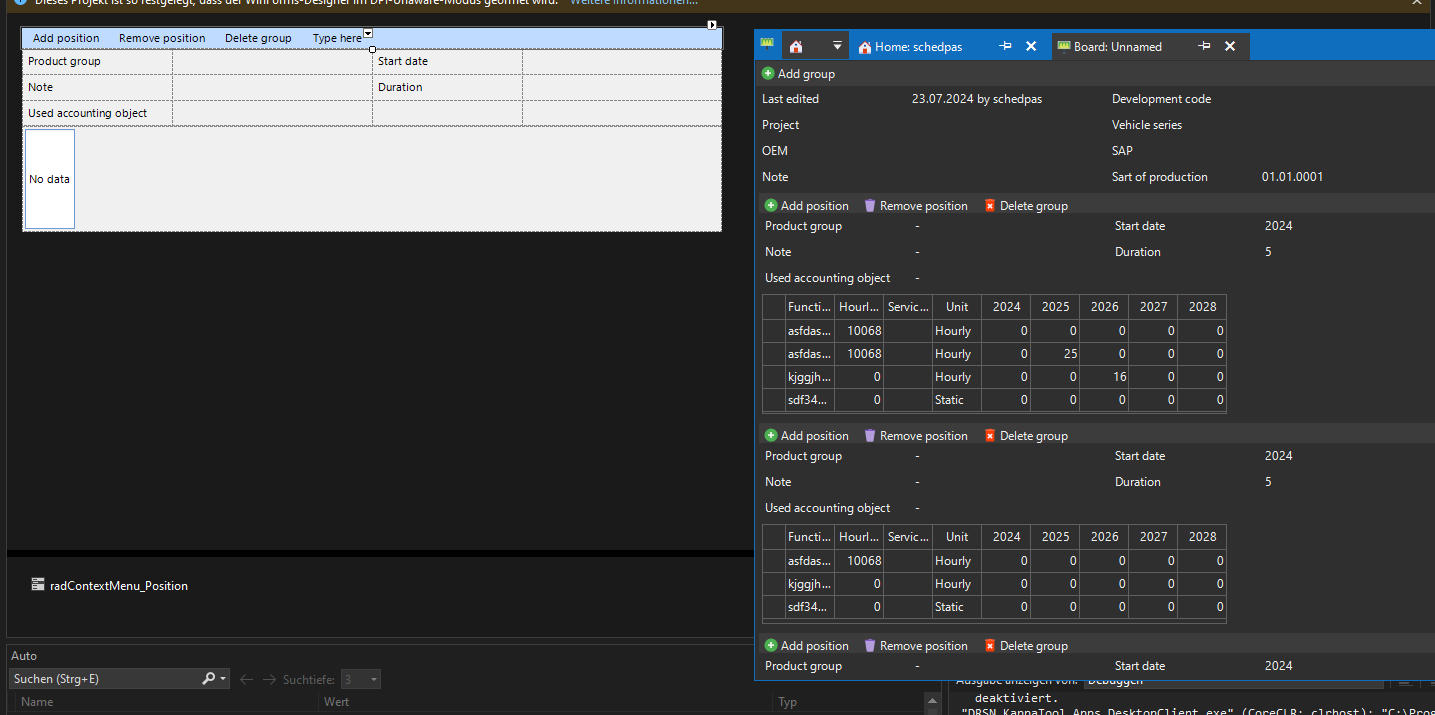Click the purple trash icon in first group toolbar
Image resolution: width=1435 pixels, height=715 pixels.
[870, 205]
